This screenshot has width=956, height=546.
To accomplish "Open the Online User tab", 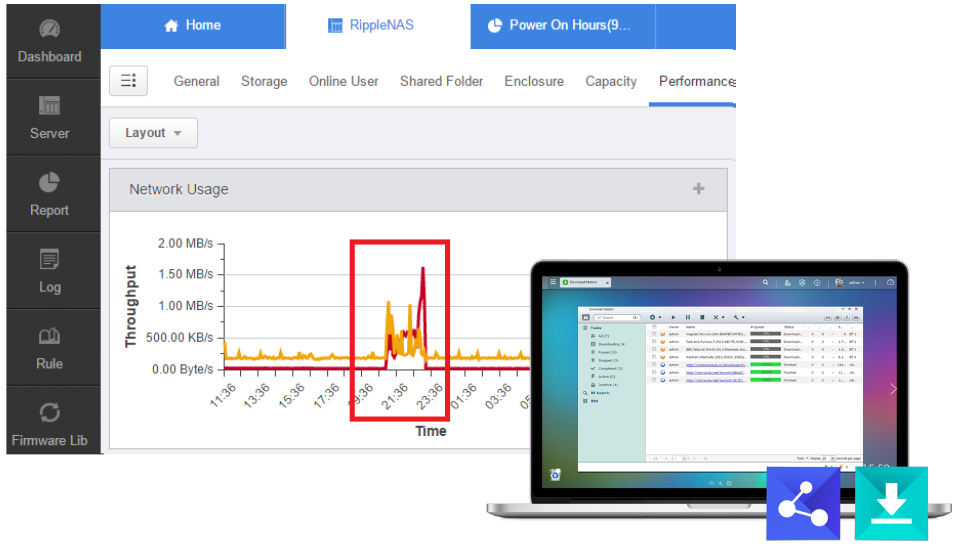I will (343, 81).
